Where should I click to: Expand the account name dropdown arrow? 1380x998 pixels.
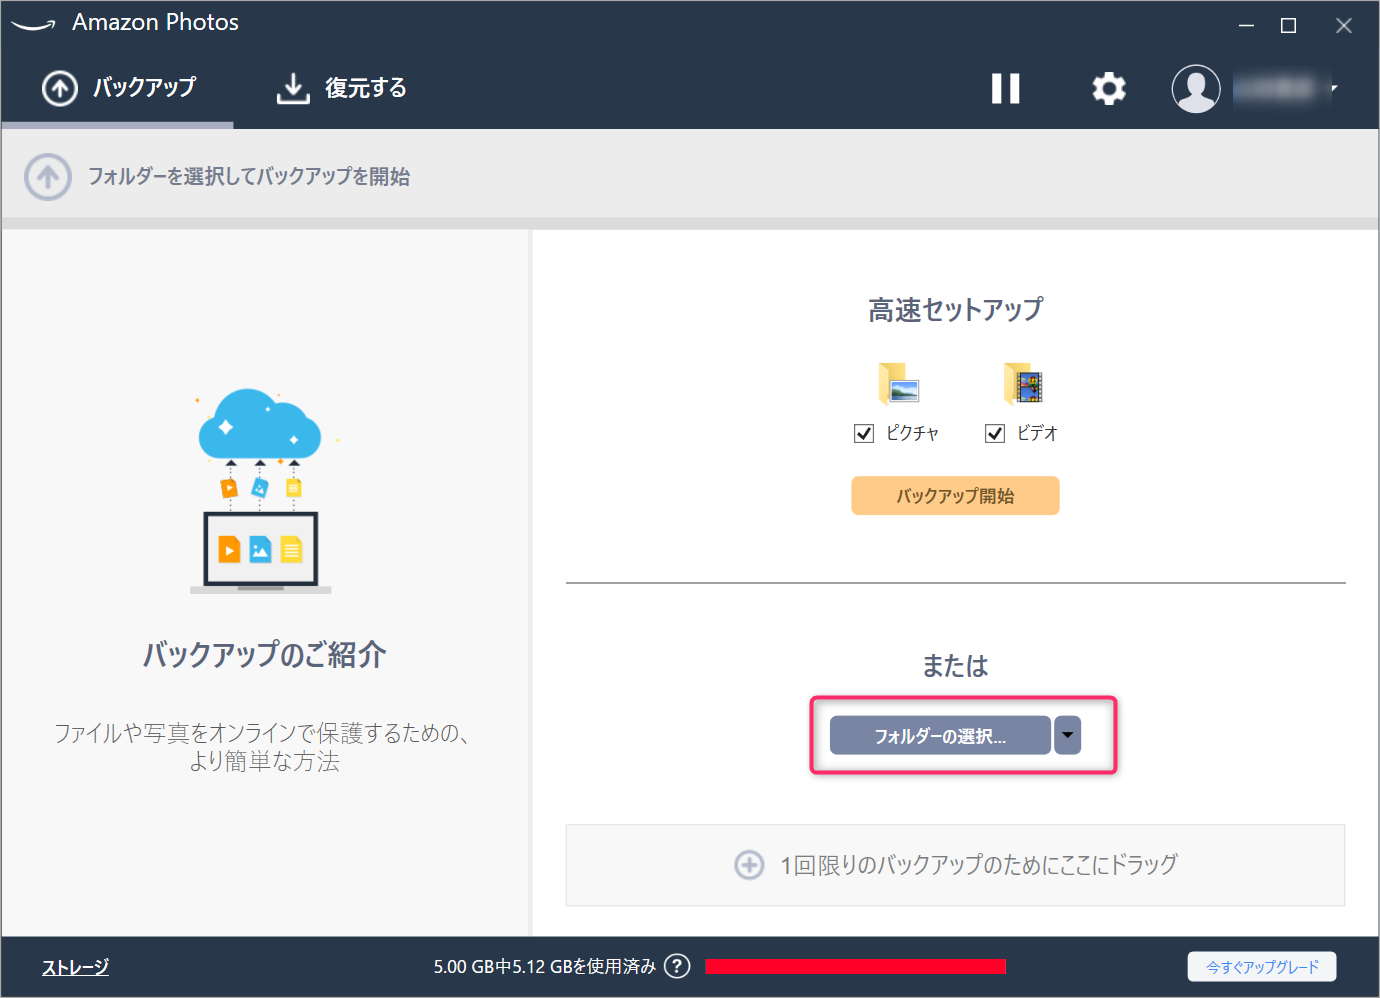click(1334, 88)
